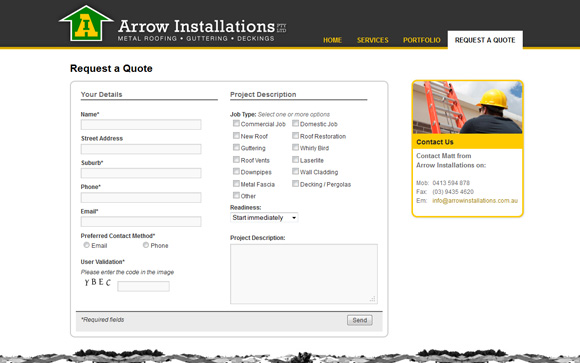Go to the SERVICES page
580x363 pixels.
pyautogui.click(x=372, y=40)
